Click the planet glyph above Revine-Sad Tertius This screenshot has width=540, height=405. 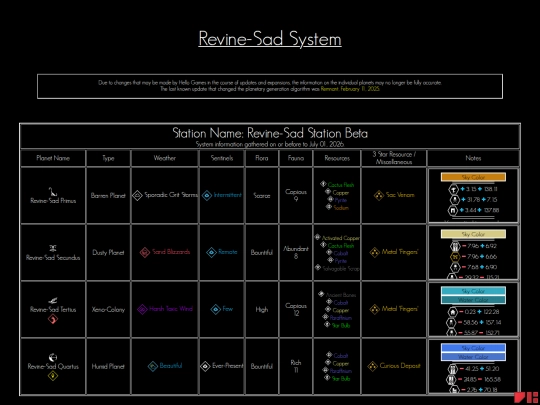pos(53,301)
